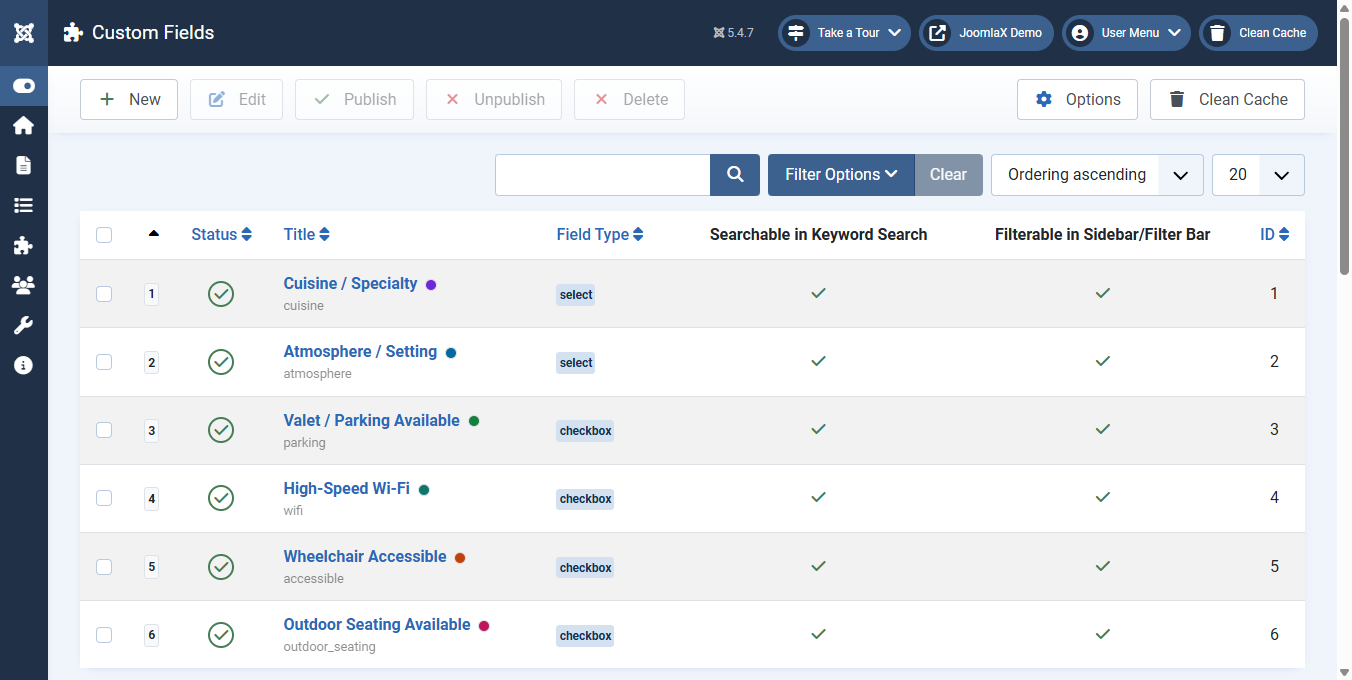Click the Edit toolbar button
This screenshot has height=680, width=1352.
point(236,100)
